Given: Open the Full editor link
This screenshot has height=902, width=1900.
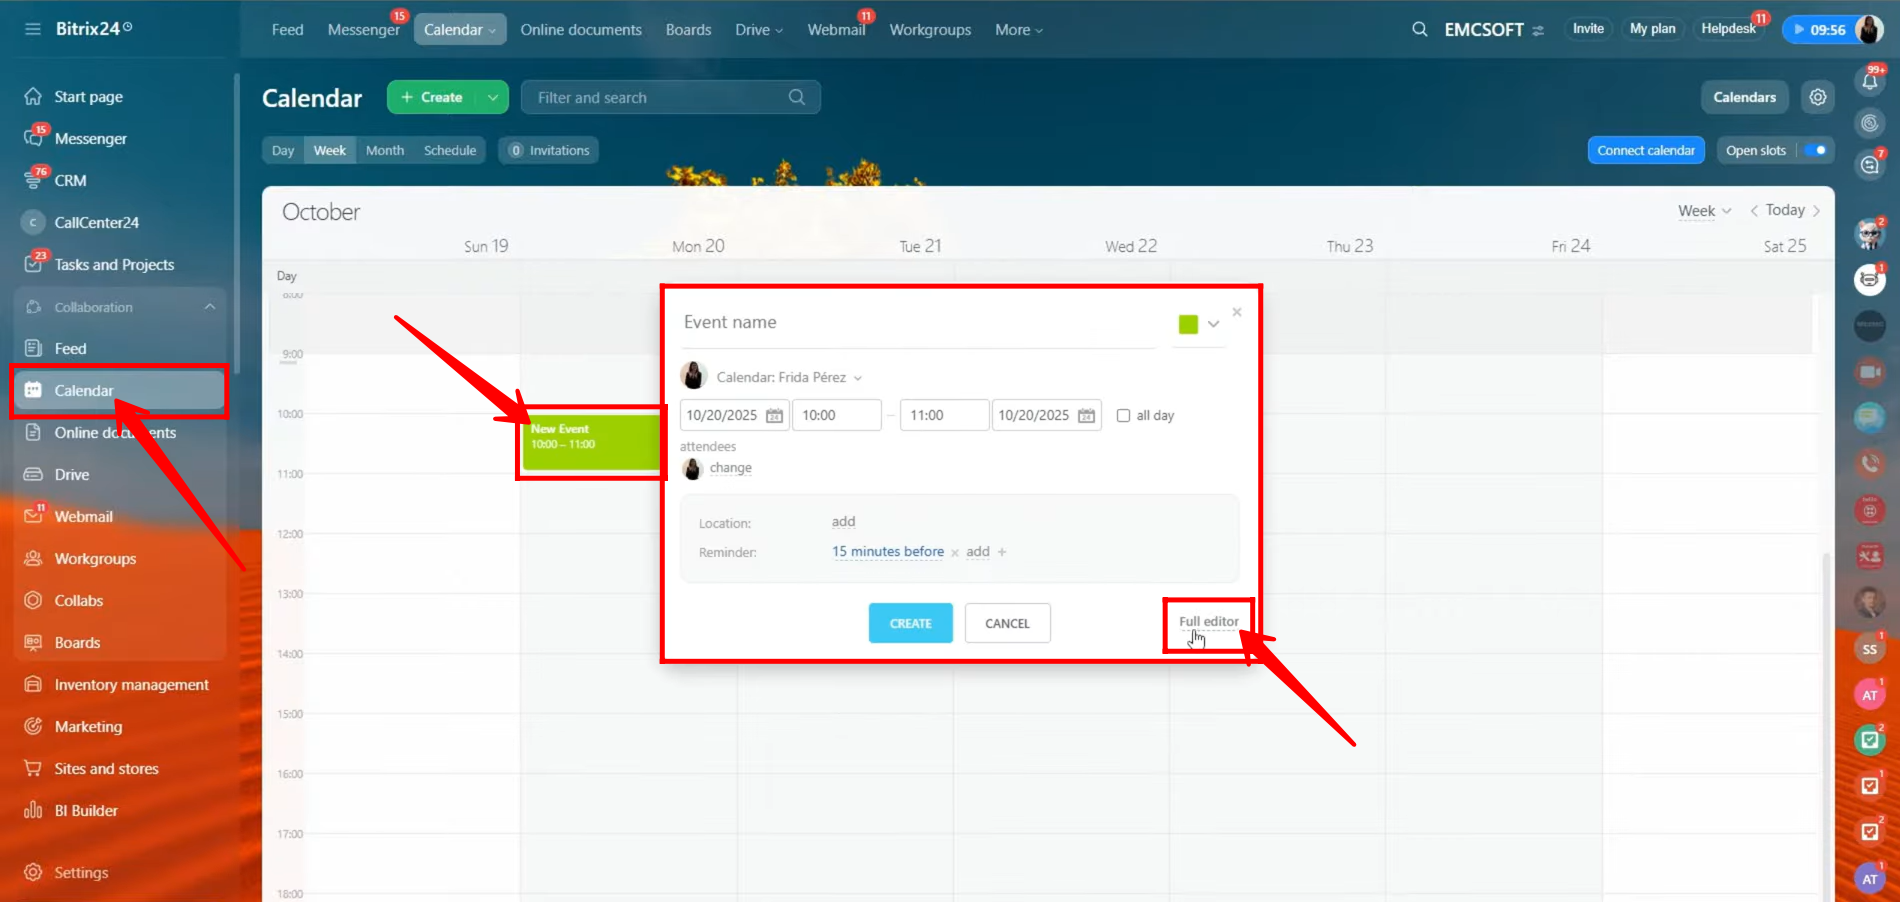Looking at the screenshot, I should [x=1208, y=621].
